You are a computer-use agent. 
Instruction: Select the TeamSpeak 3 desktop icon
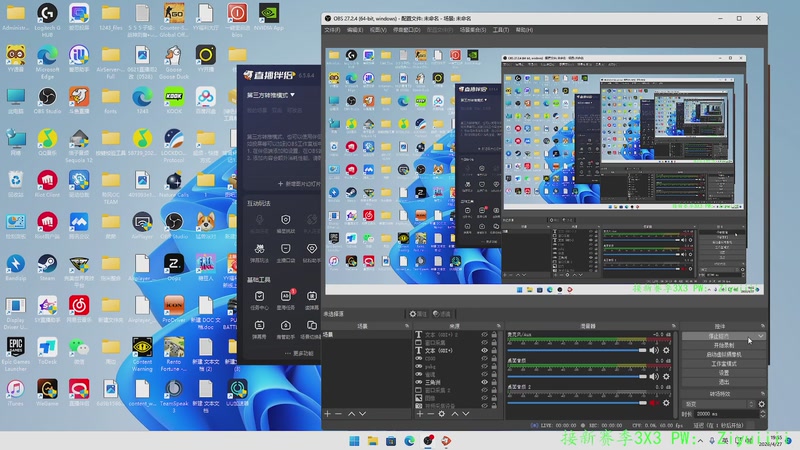(173, 396)
